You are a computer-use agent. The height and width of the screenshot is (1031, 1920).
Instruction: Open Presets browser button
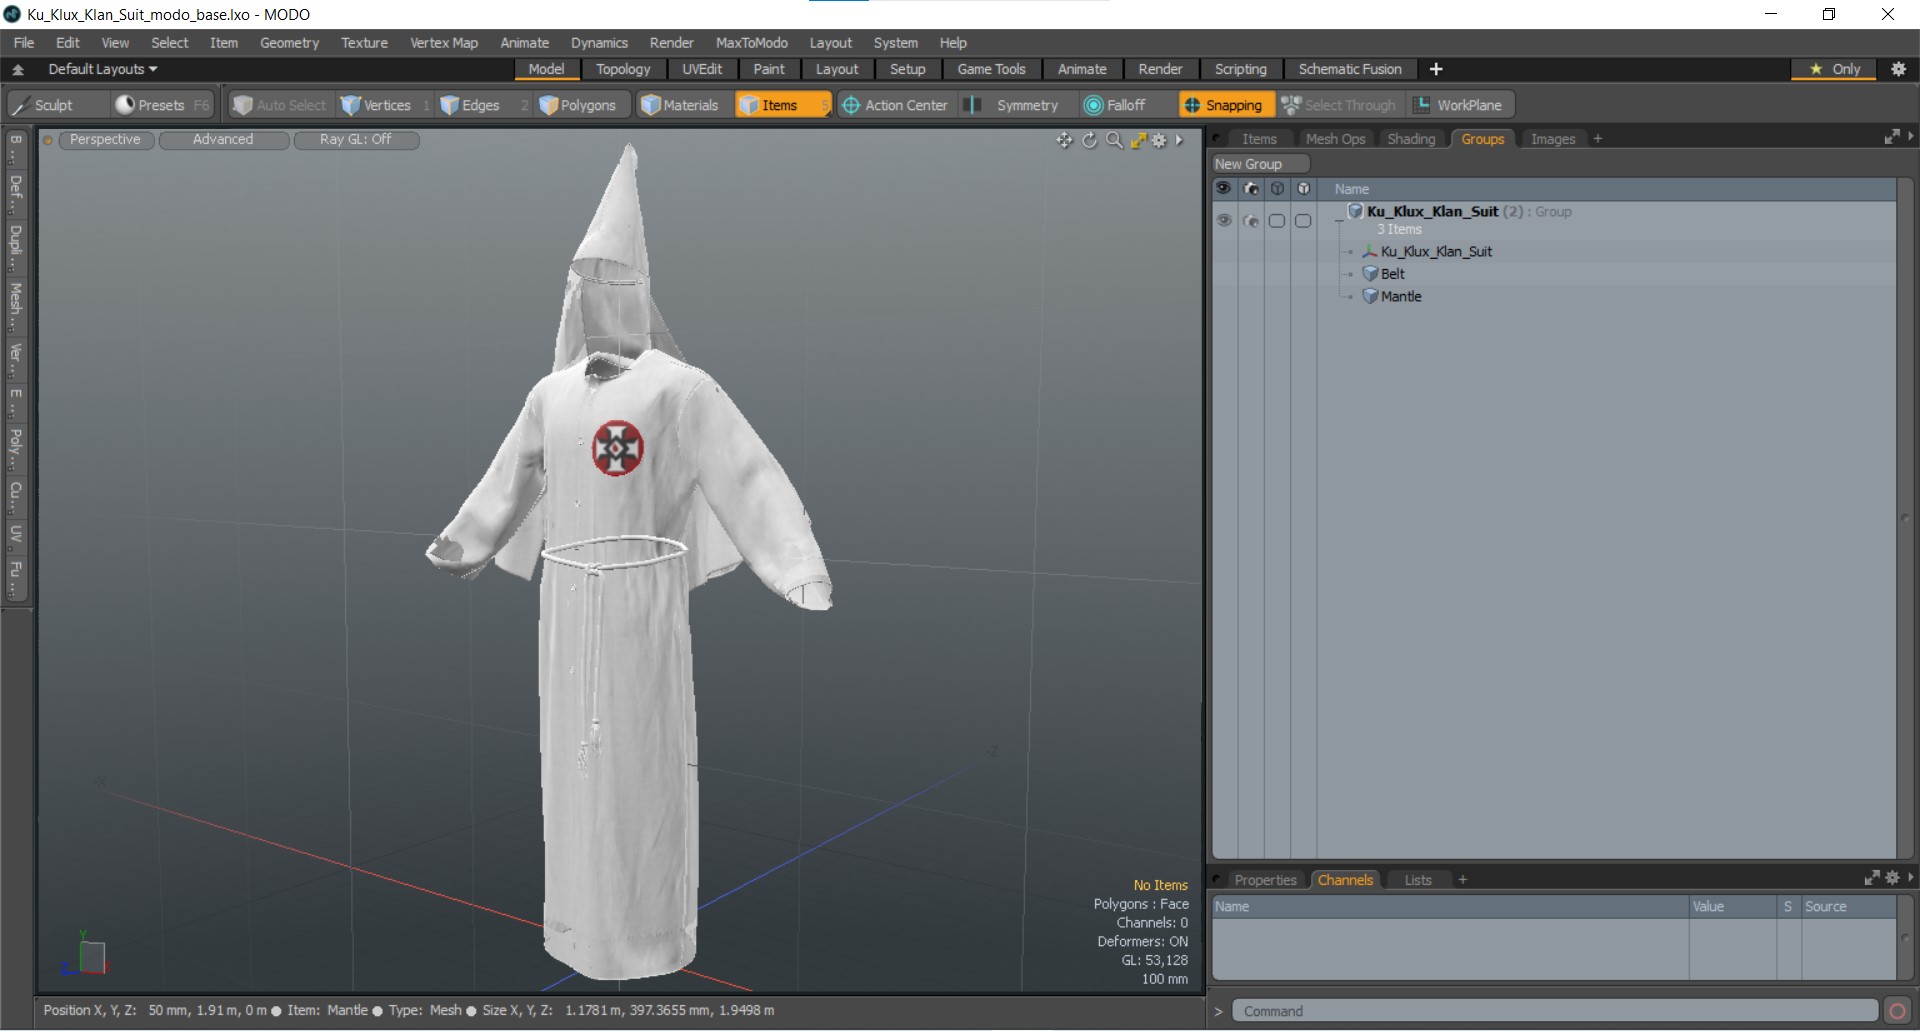pos(162,105)
